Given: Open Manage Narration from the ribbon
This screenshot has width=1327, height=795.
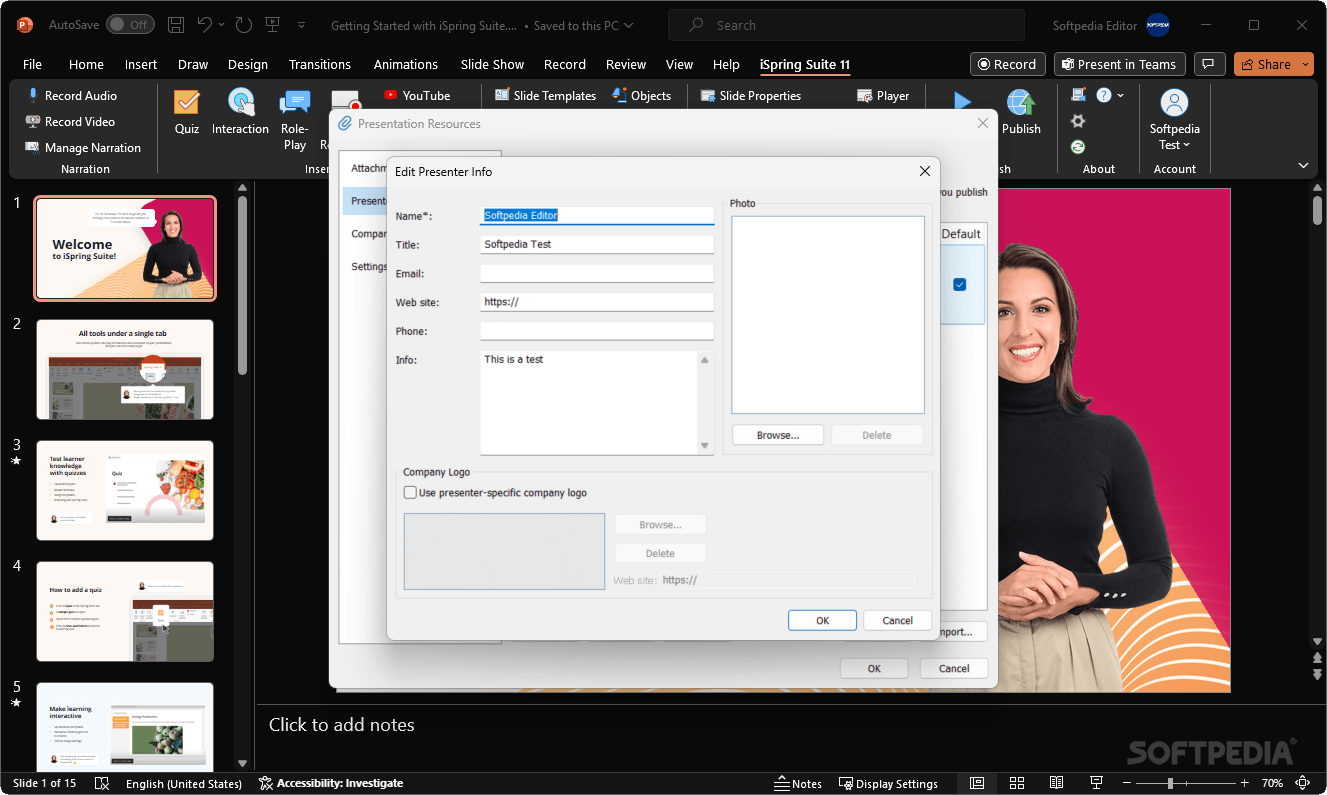Looking at the screenshot, I should coord(83,148).
